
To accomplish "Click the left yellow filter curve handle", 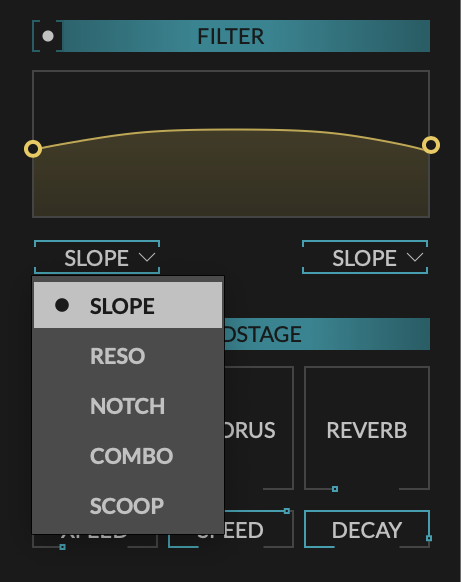I will point(33,149).
